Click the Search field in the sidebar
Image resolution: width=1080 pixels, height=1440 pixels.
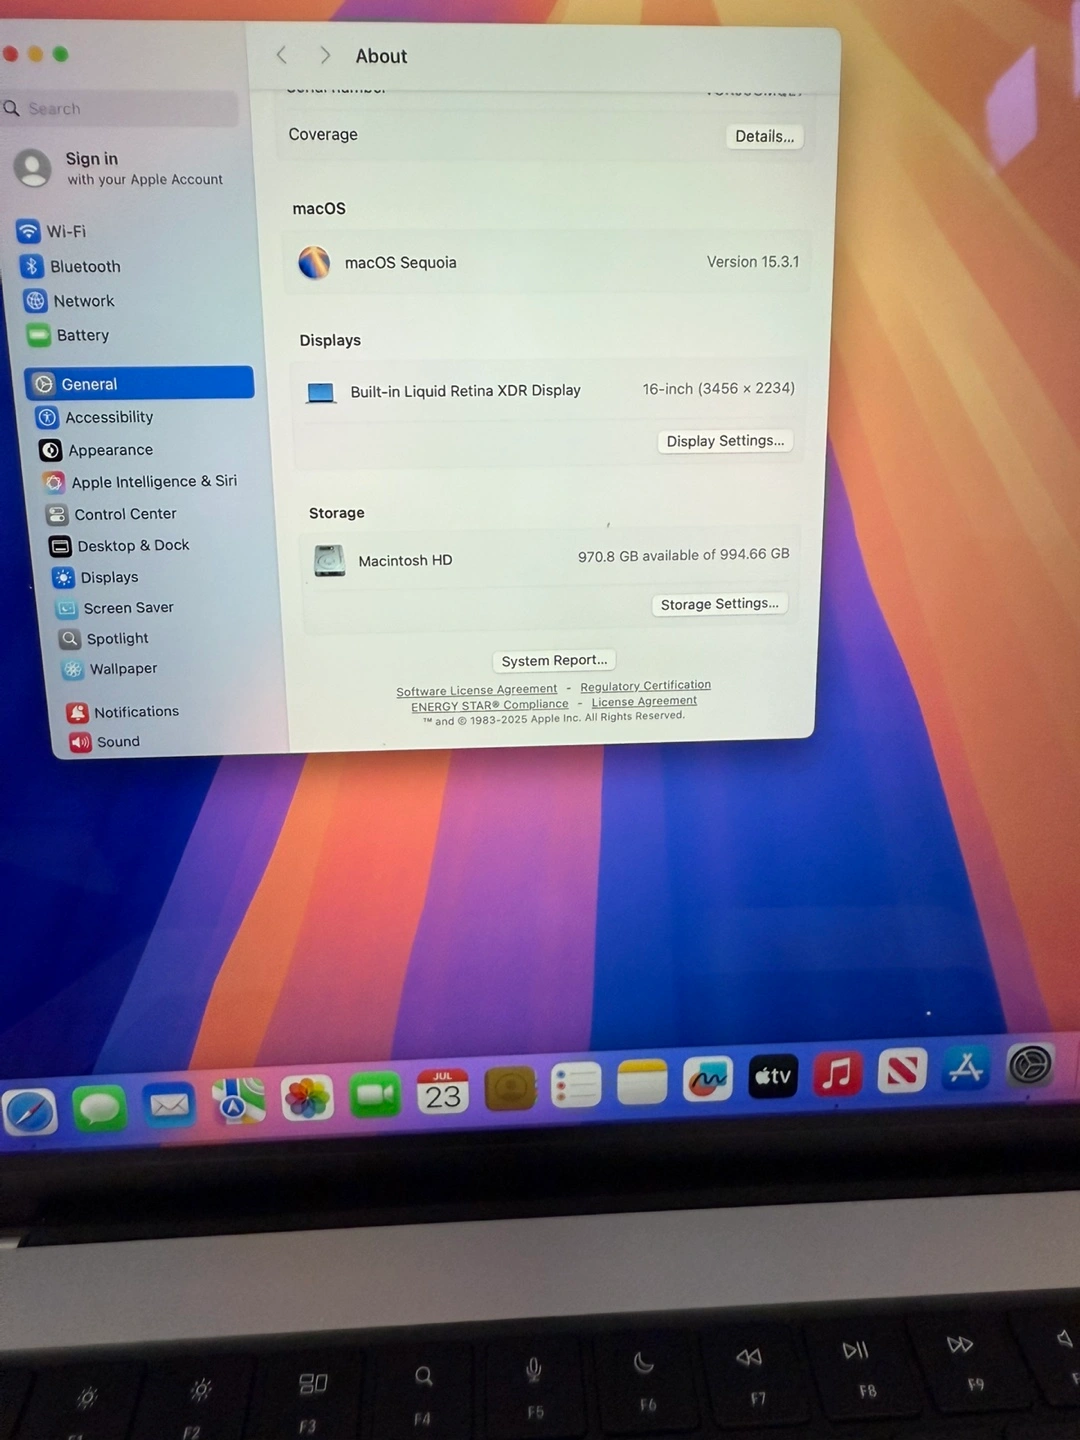[120, 108]
